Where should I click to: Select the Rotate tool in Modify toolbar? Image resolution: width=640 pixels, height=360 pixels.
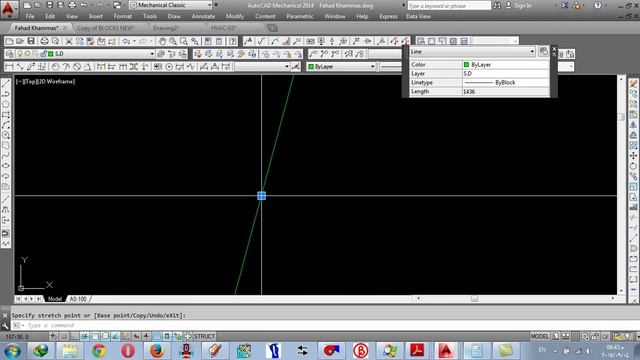click(633, 166)
